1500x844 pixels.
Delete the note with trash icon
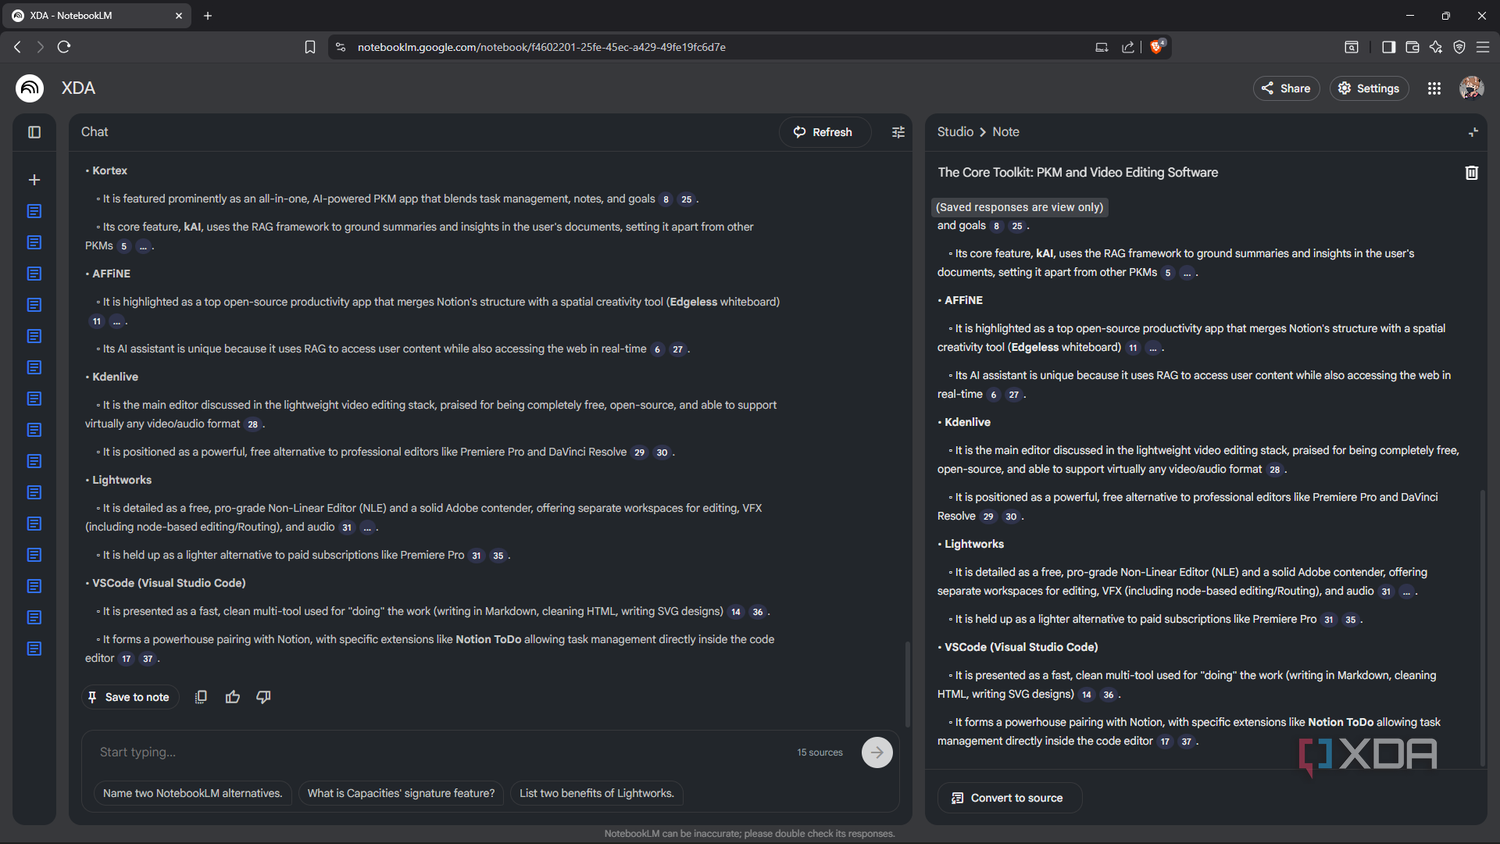point(1471,173)
